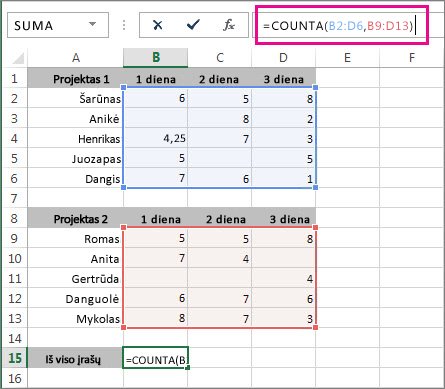This screenshot has height=389, width=445.
Task: Click blue range handle at D6 corner
Action: point(315,187)
